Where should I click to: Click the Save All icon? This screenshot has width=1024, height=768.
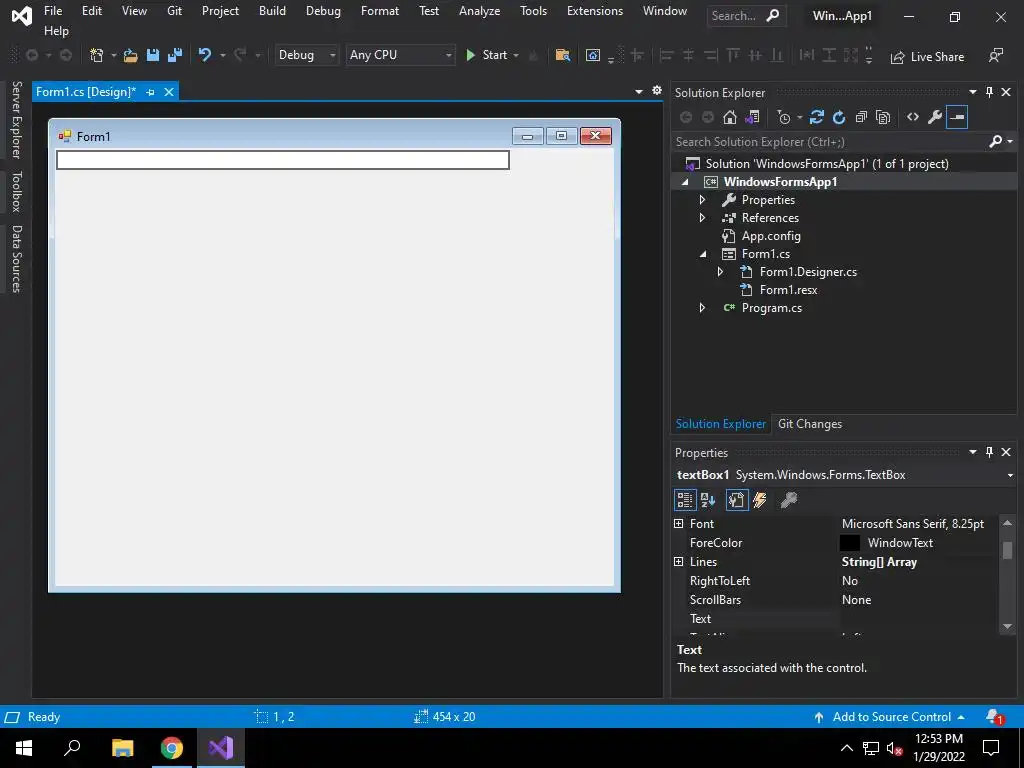[174, 56]
